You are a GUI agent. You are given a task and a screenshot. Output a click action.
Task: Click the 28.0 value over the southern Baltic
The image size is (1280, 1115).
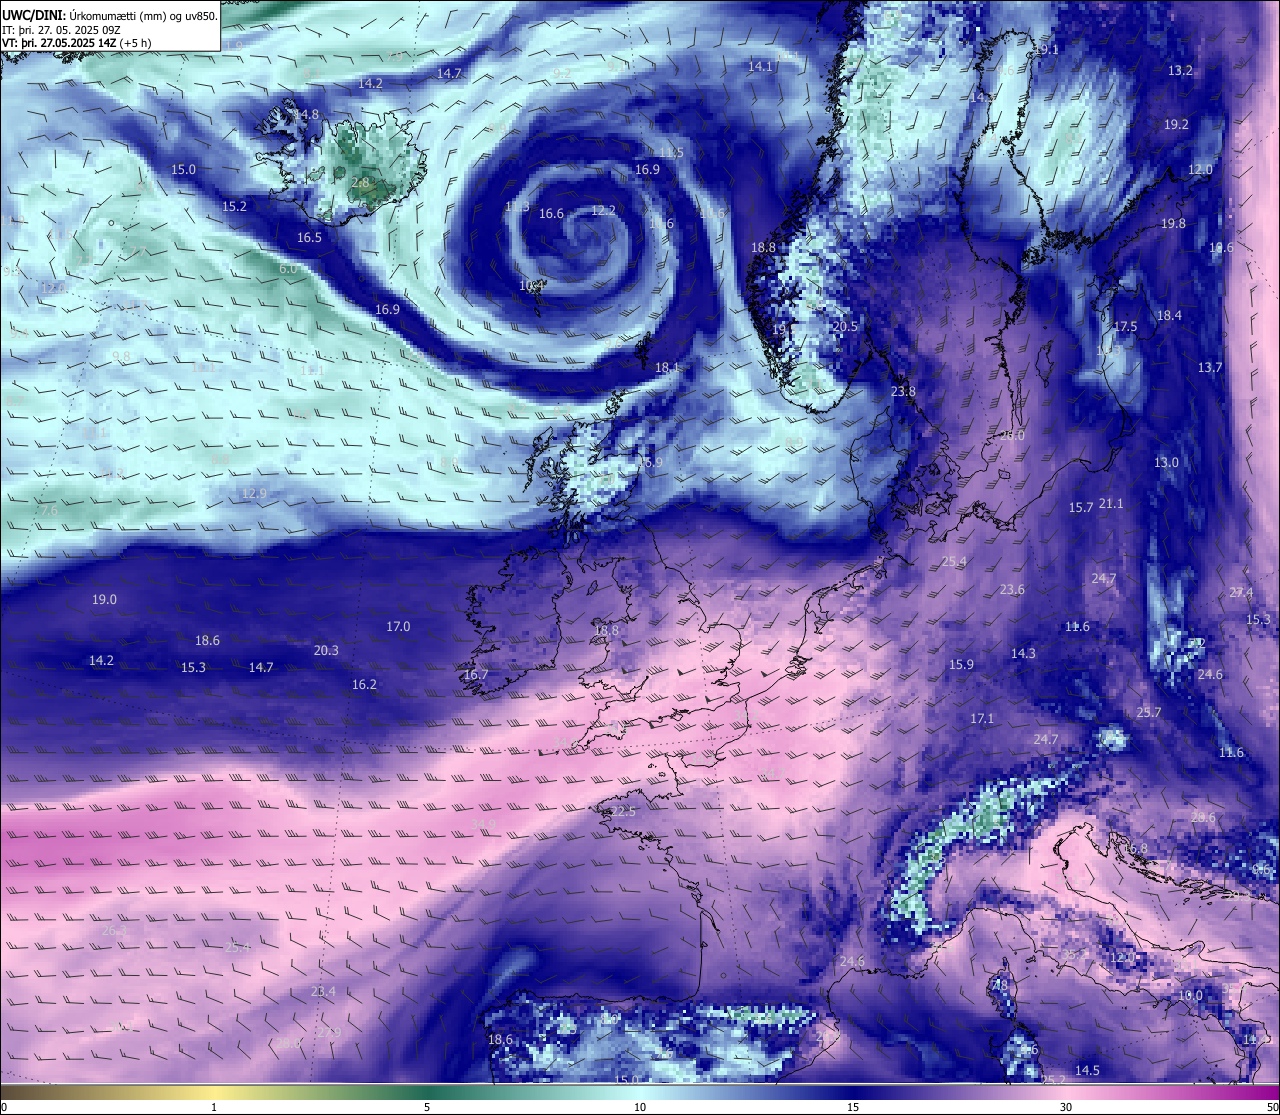pos(1012,436)
